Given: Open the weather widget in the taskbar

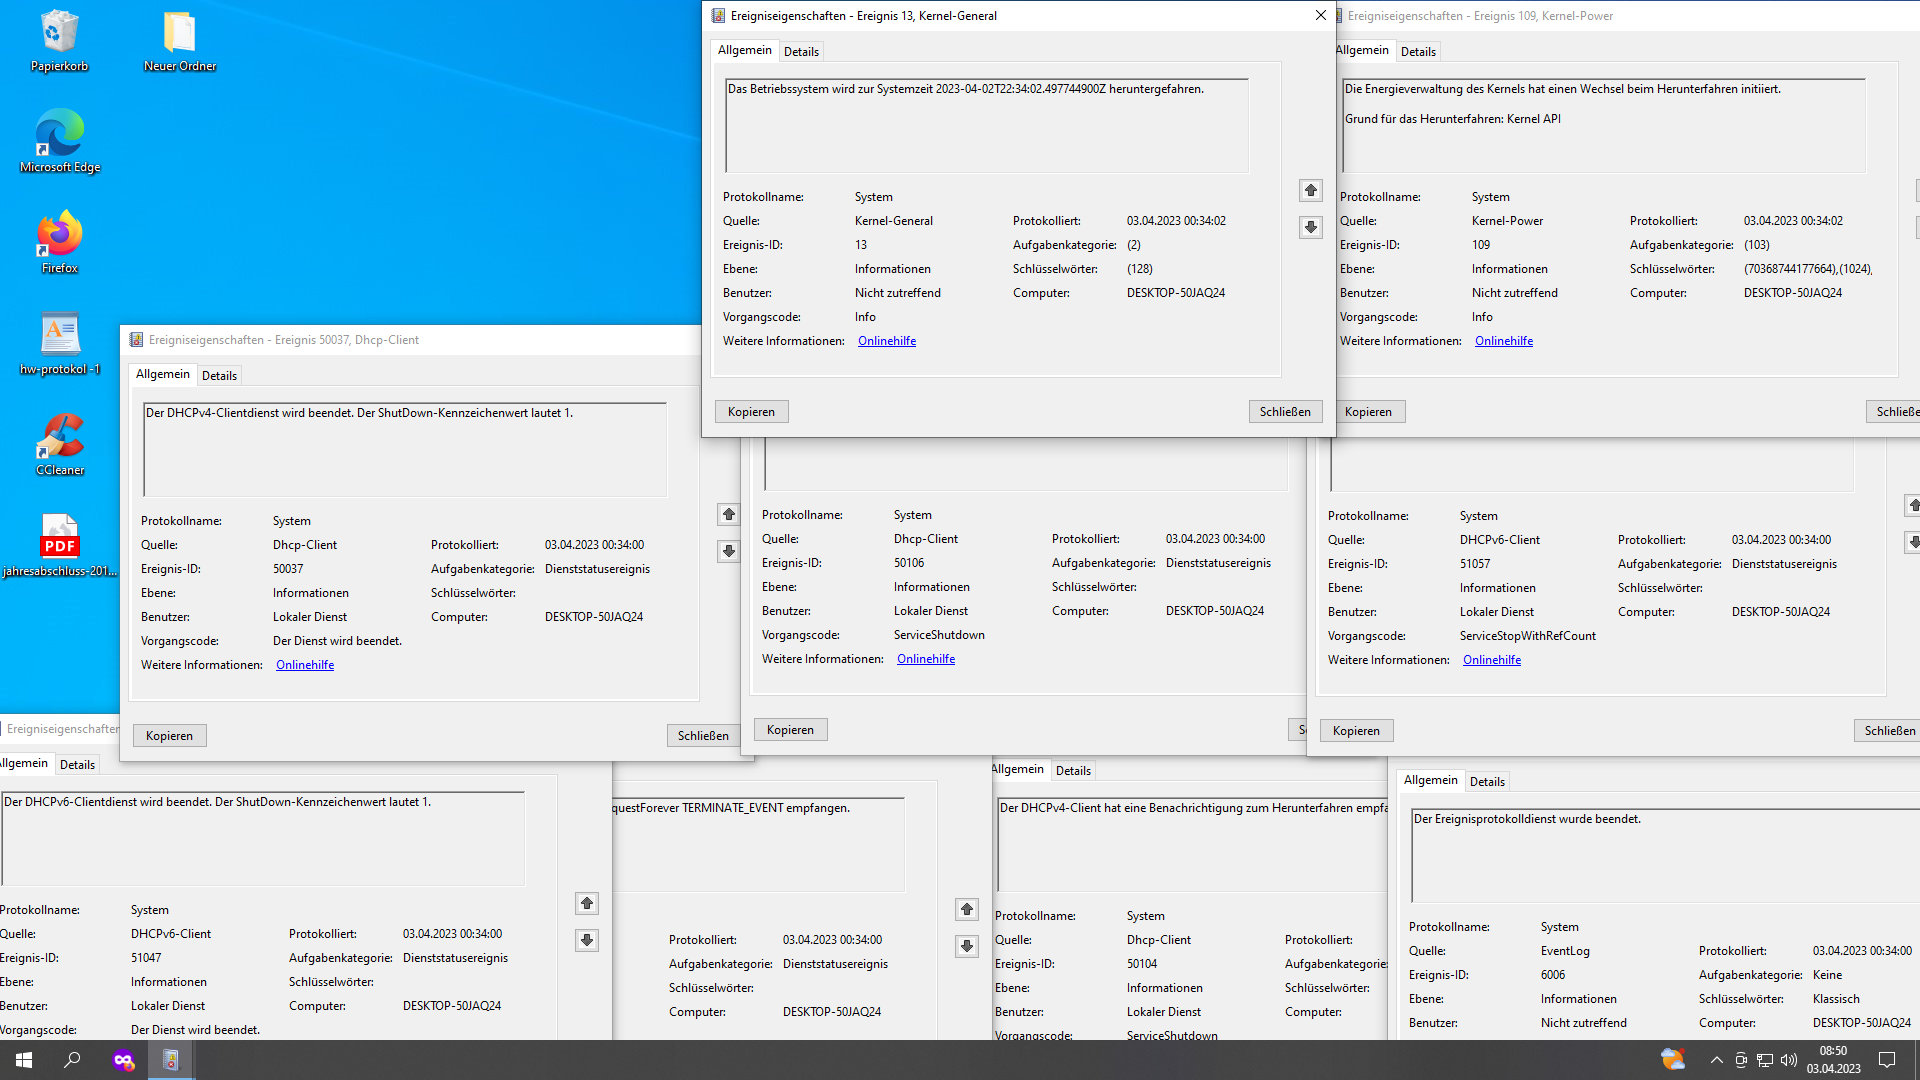Looking at the screenshot, I should pos(1673,1059).
